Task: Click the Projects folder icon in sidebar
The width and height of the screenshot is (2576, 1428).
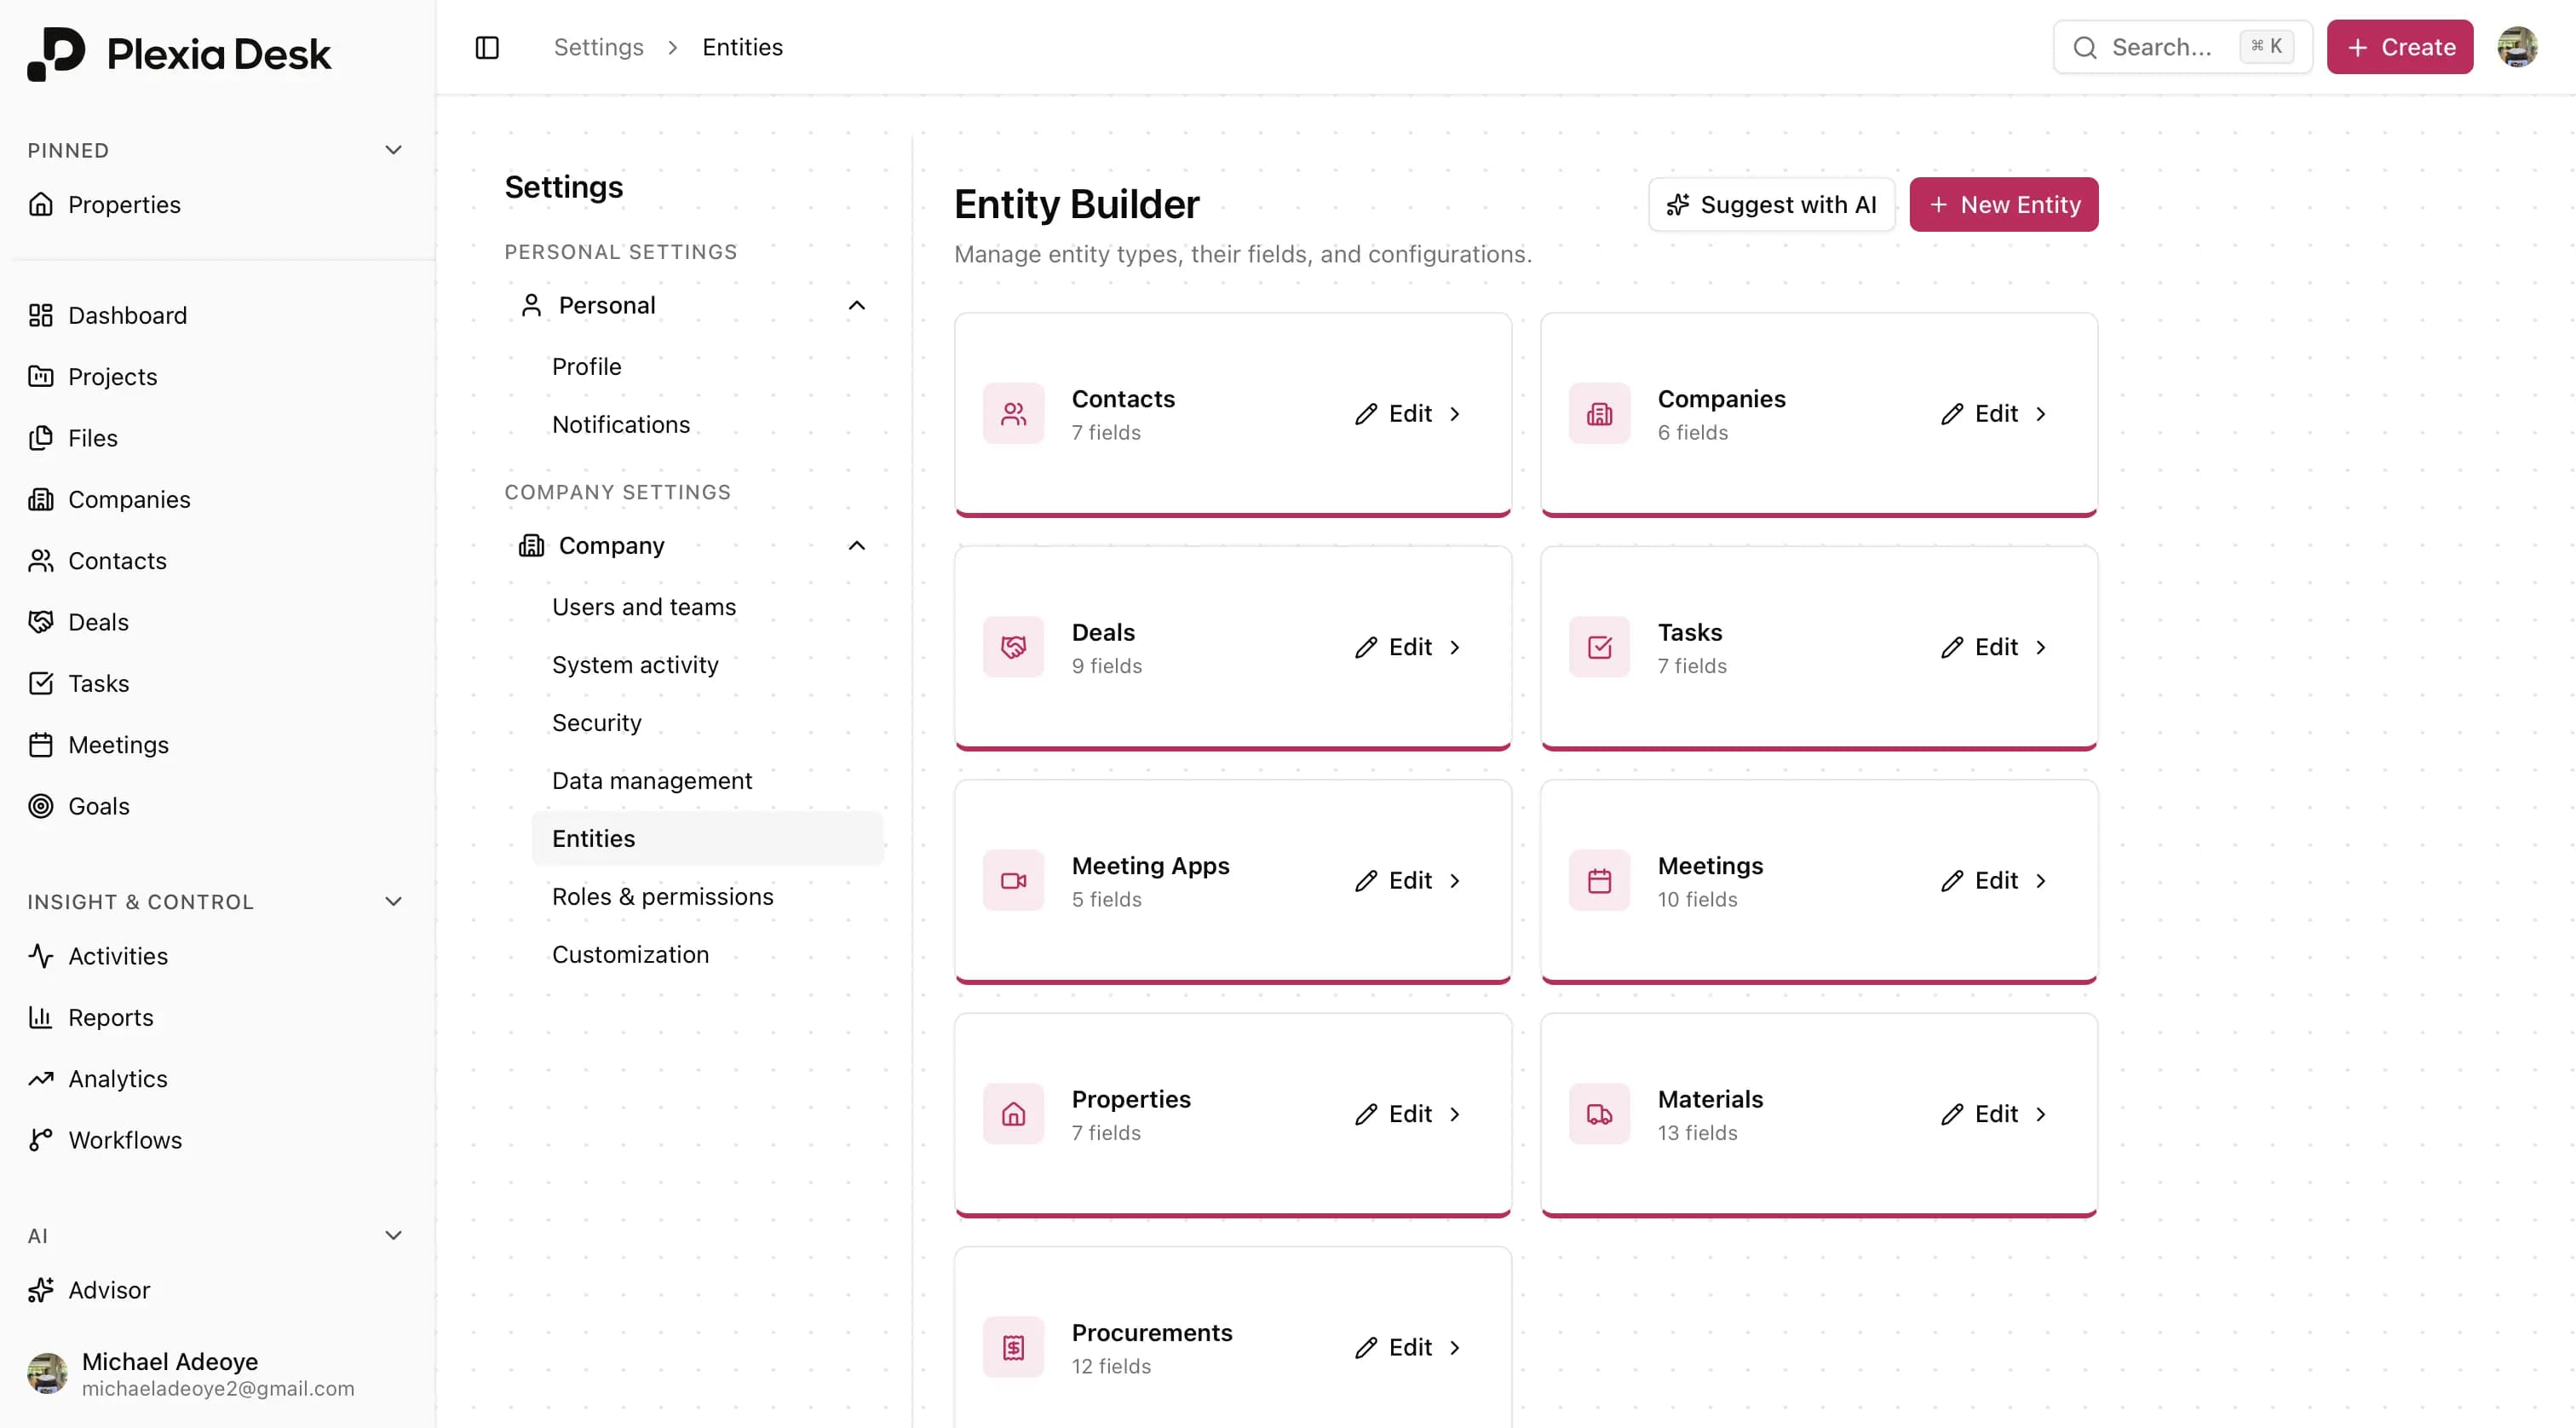Action: 41,376
